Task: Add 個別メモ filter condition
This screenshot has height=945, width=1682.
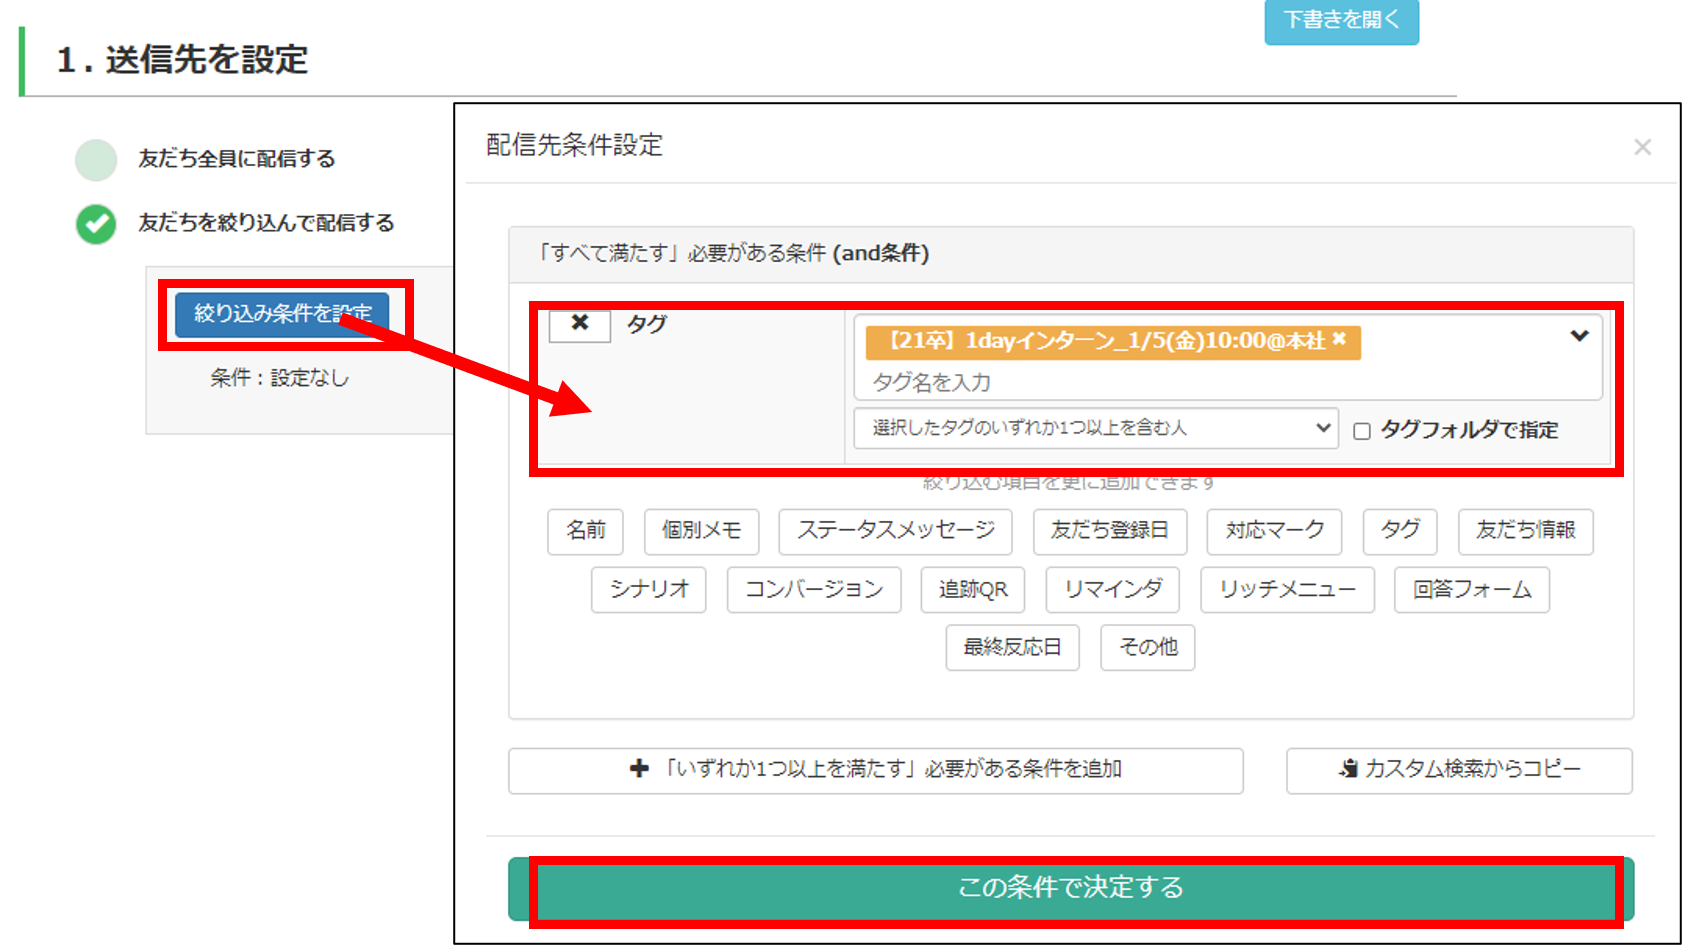Action: 701,531
